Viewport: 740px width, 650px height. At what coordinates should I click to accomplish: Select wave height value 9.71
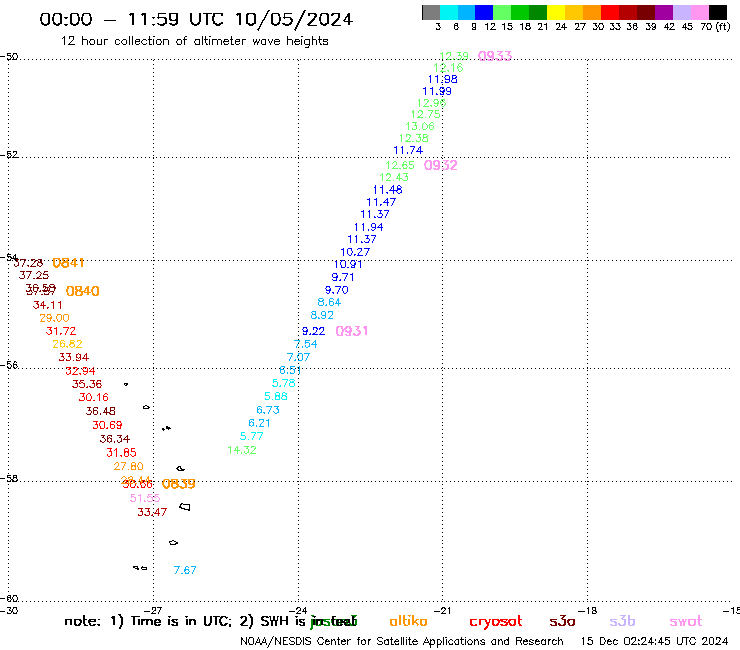pyautogui.click(x=343, y=277)
